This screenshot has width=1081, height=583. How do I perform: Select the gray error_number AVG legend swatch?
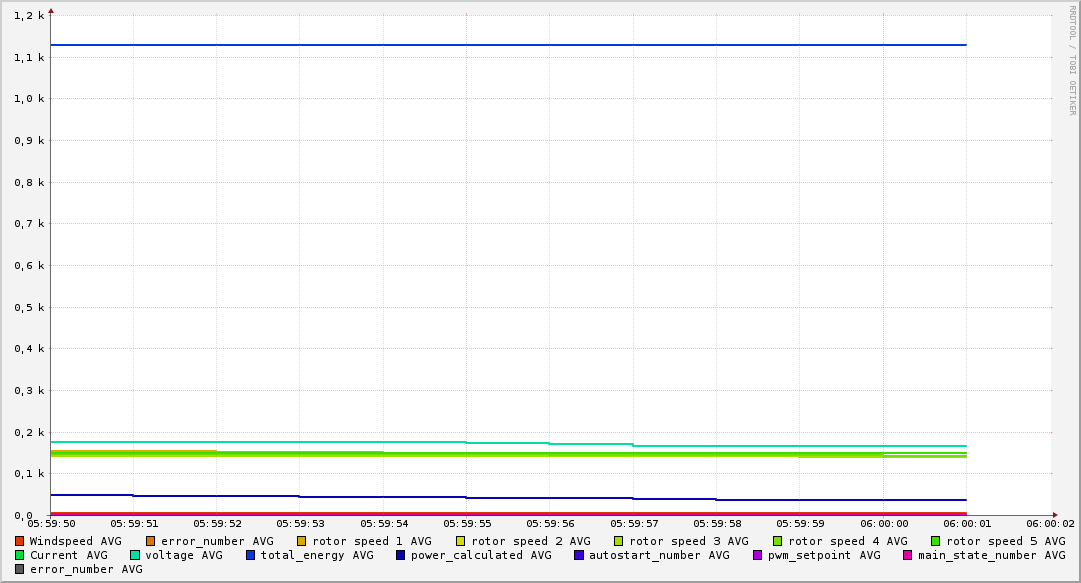(x=19, y=569)
